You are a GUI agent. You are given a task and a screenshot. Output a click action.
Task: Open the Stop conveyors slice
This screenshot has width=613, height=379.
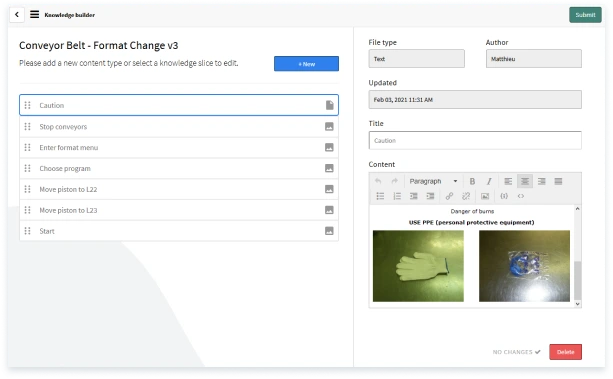179,126
